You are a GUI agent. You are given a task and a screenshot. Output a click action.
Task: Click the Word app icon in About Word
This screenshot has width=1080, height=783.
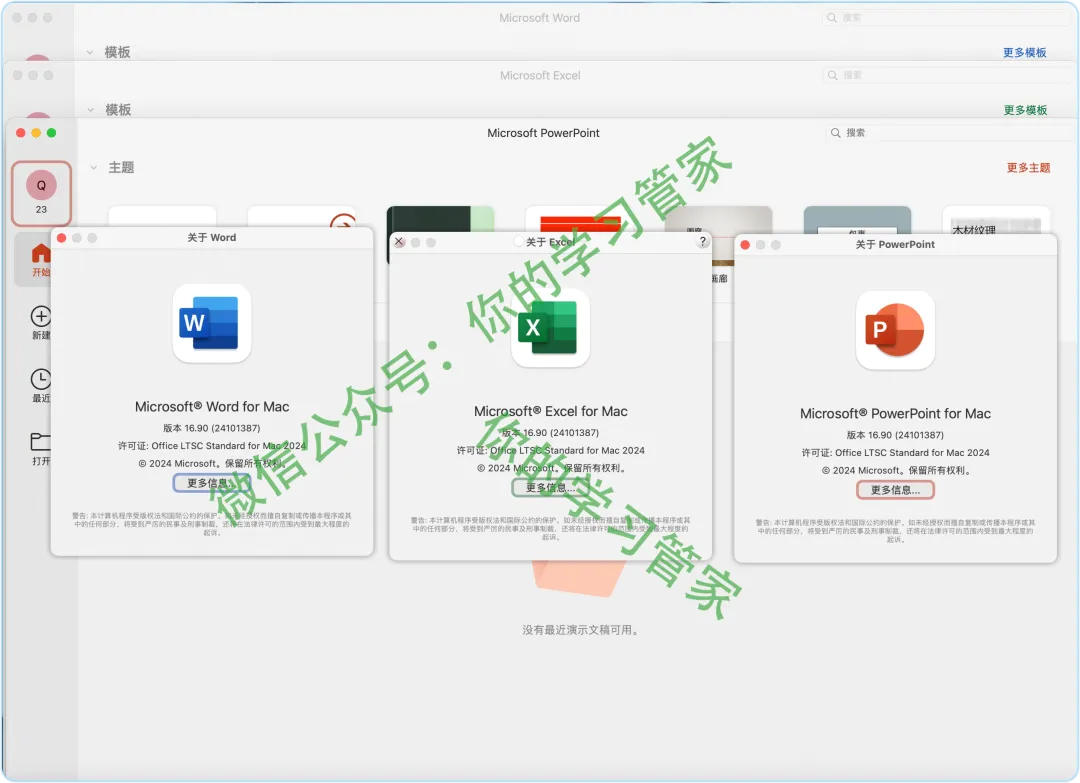(211, 323)
